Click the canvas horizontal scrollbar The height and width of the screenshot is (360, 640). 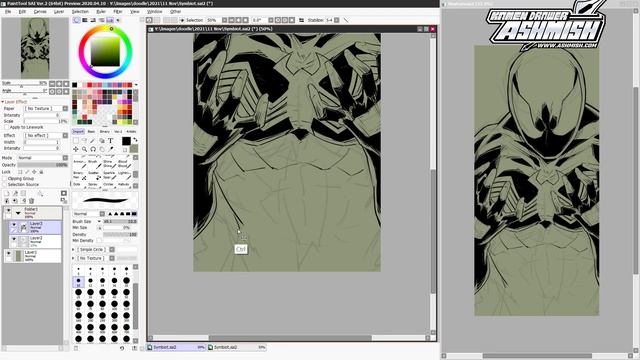(290, 338)
